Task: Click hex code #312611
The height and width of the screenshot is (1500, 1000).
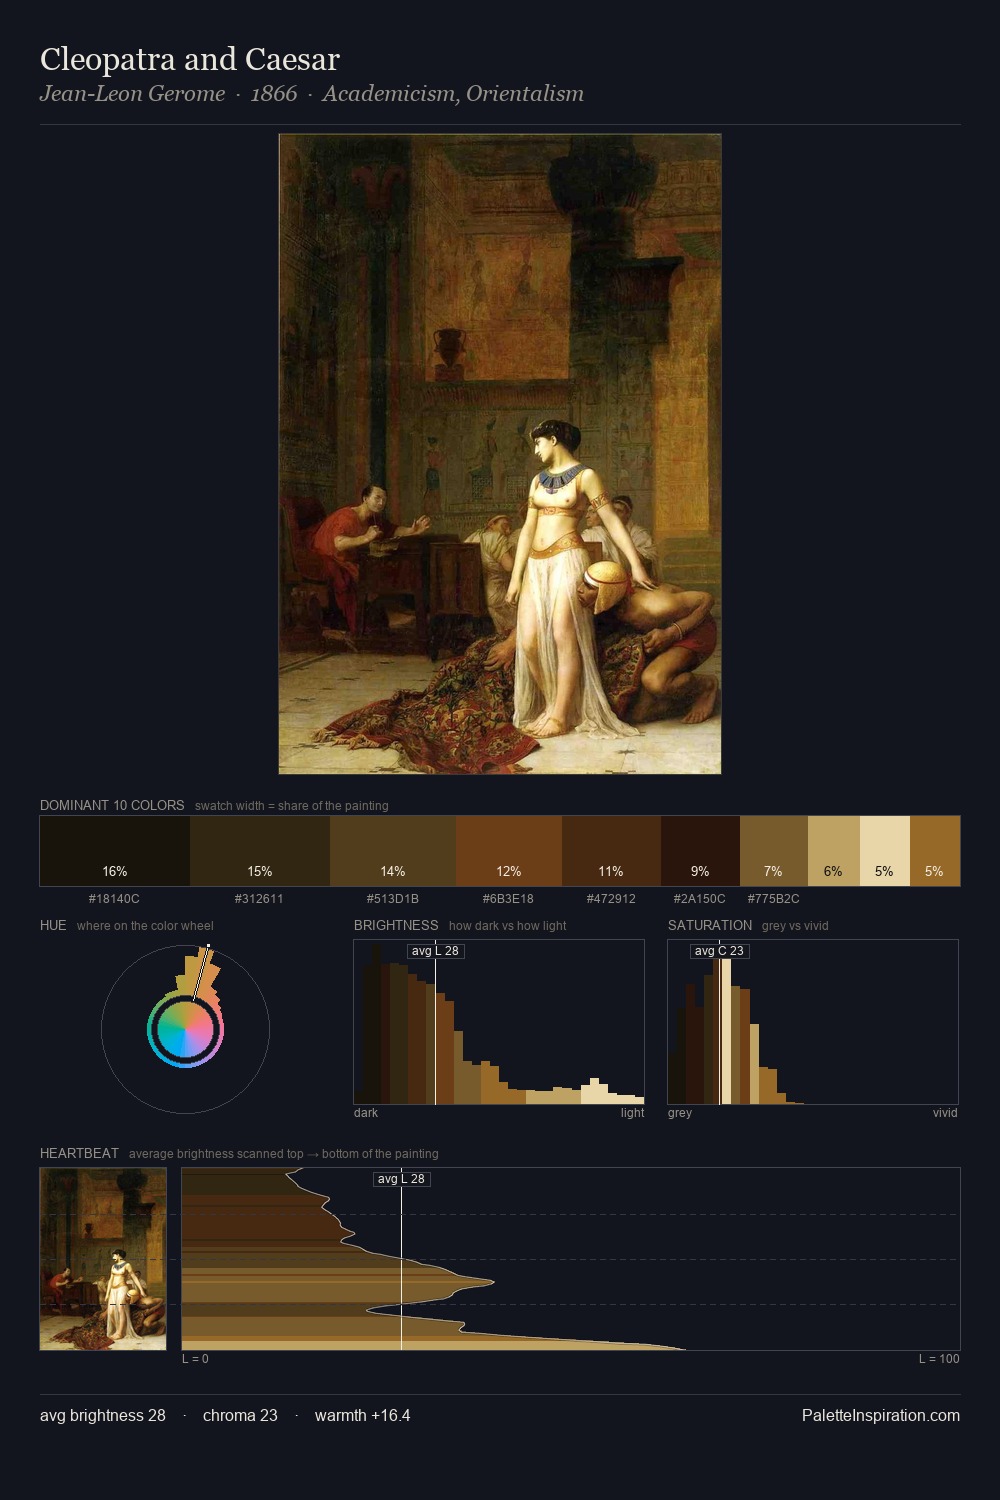Action: (259, 899)
